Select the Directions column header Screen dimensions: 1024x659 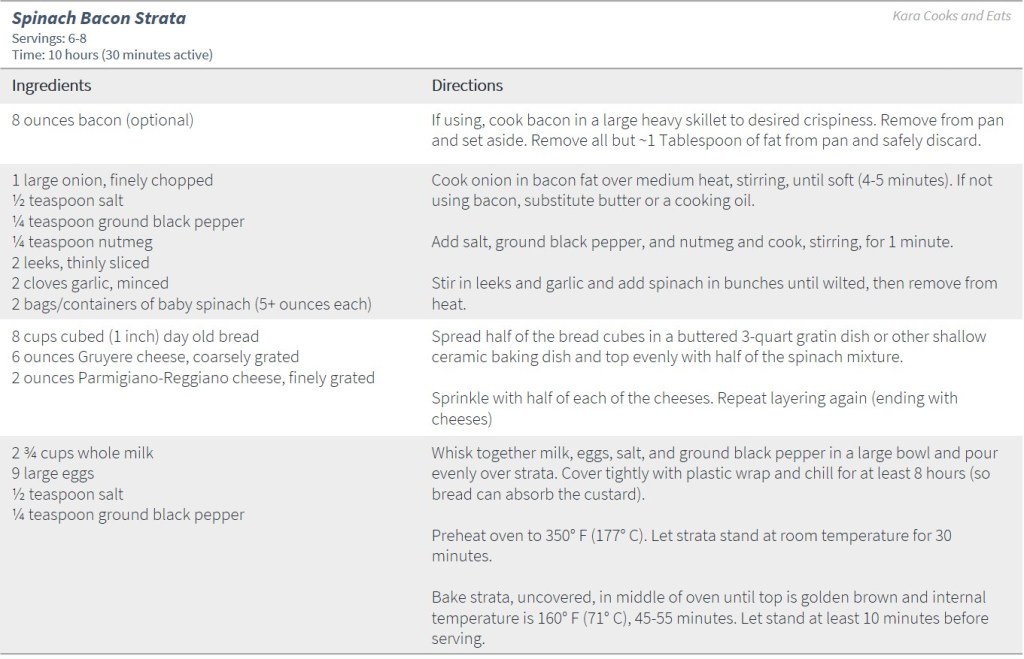[467, 86]
